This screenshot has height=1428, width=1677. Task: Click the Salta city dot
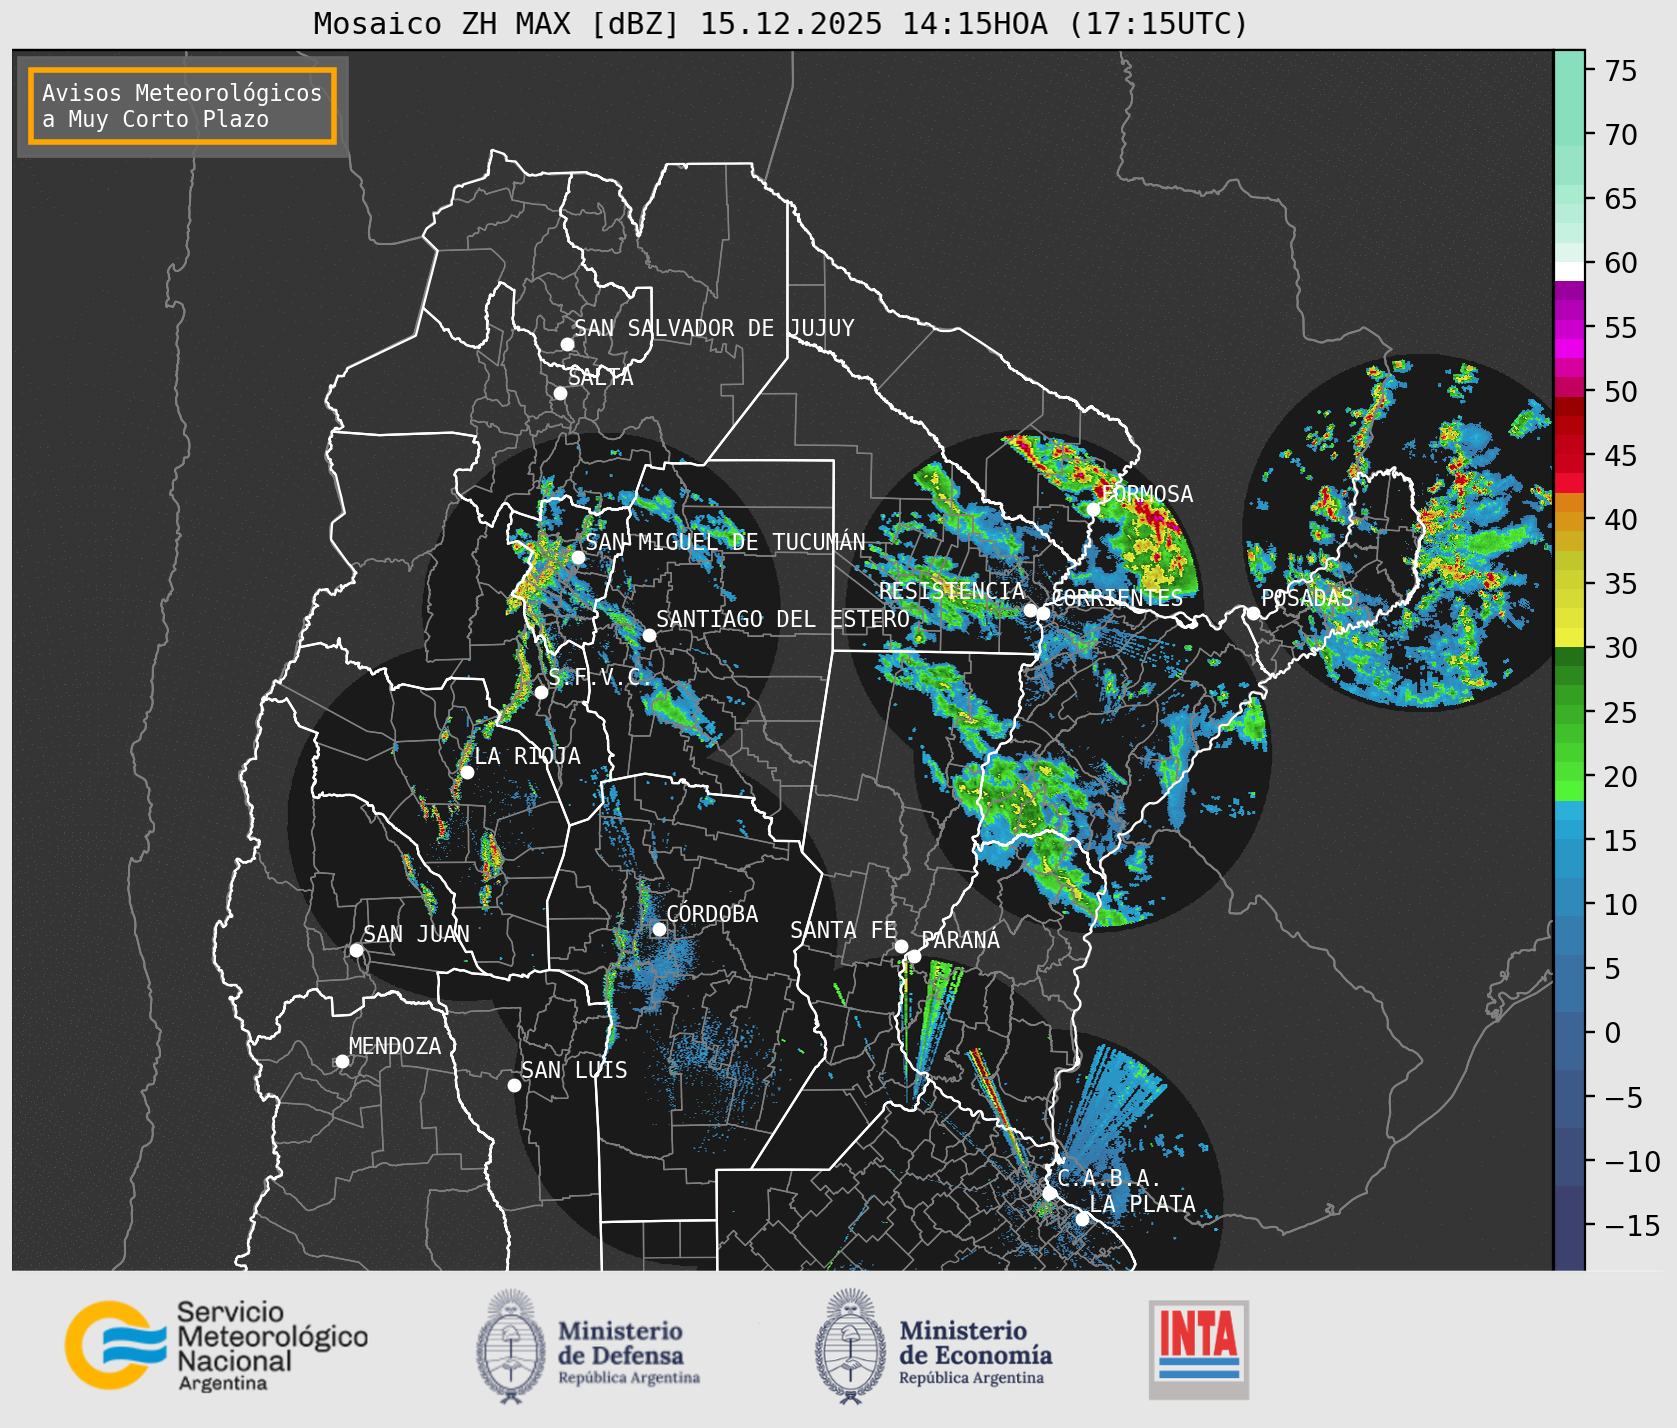[561, 393]
